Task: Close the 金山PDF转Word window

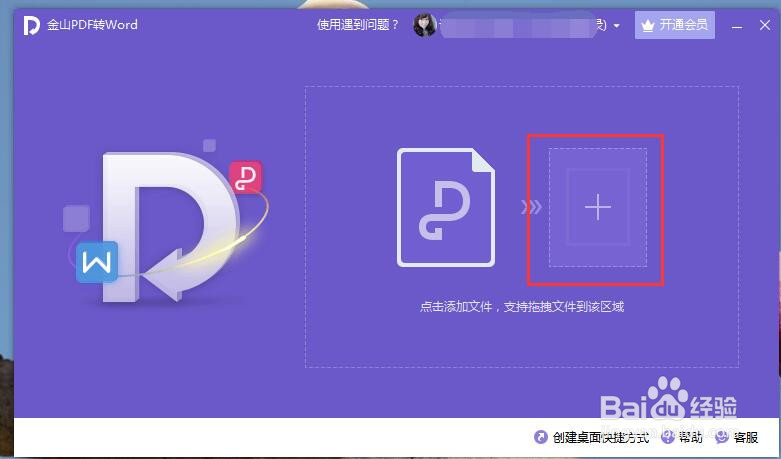Action: pyautogui.click(x=765, y=25)
